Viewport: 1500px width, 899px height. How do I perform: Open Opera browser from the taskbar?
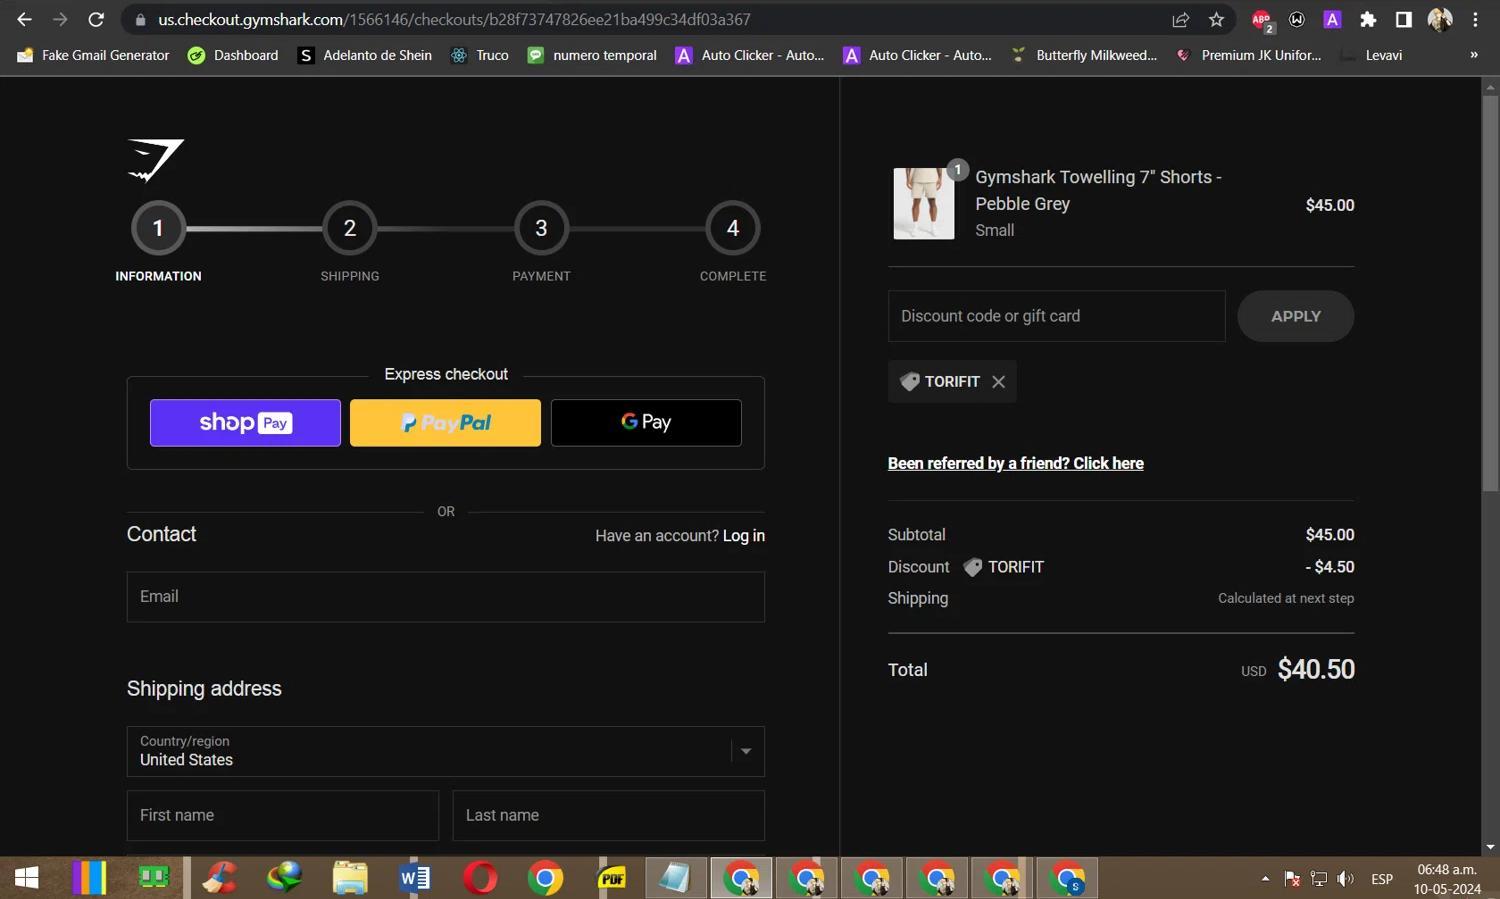point(480,878)
